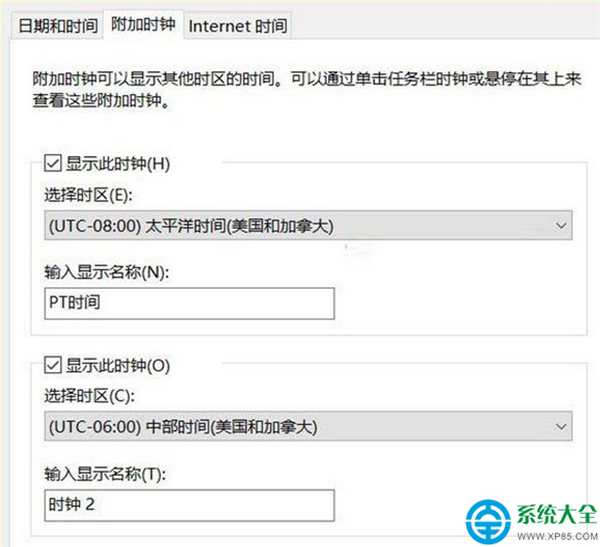Select the 附加时钟 tab
The width and height of the screenshot is (600, 547).
pos(143,24)
